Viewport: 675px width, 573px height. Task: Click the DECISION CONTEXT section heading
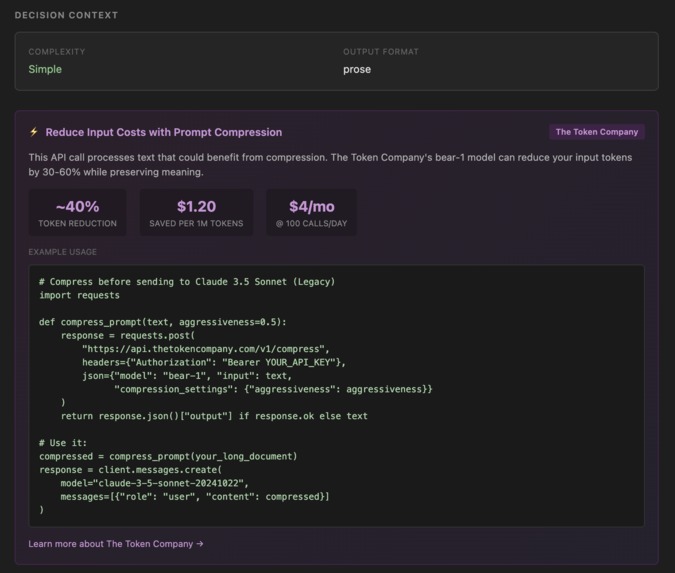pos(66,15)
